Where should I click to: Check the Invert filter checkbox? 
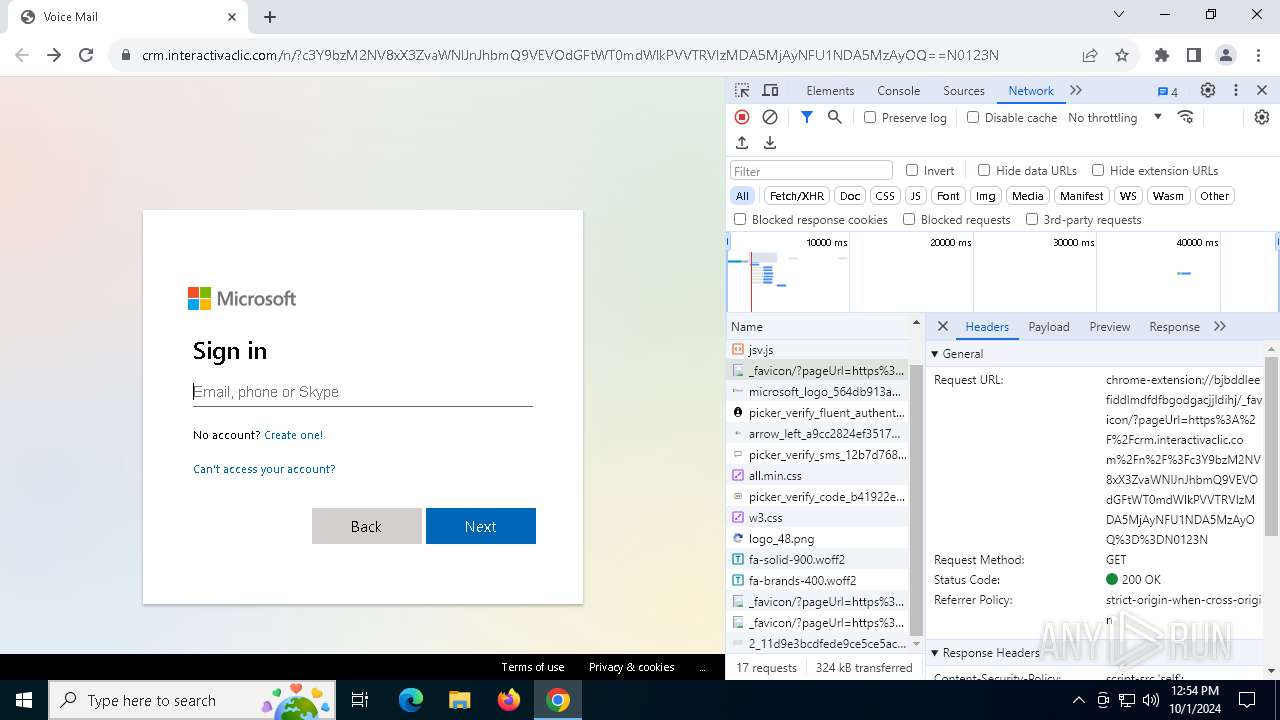tap(912, 170)
